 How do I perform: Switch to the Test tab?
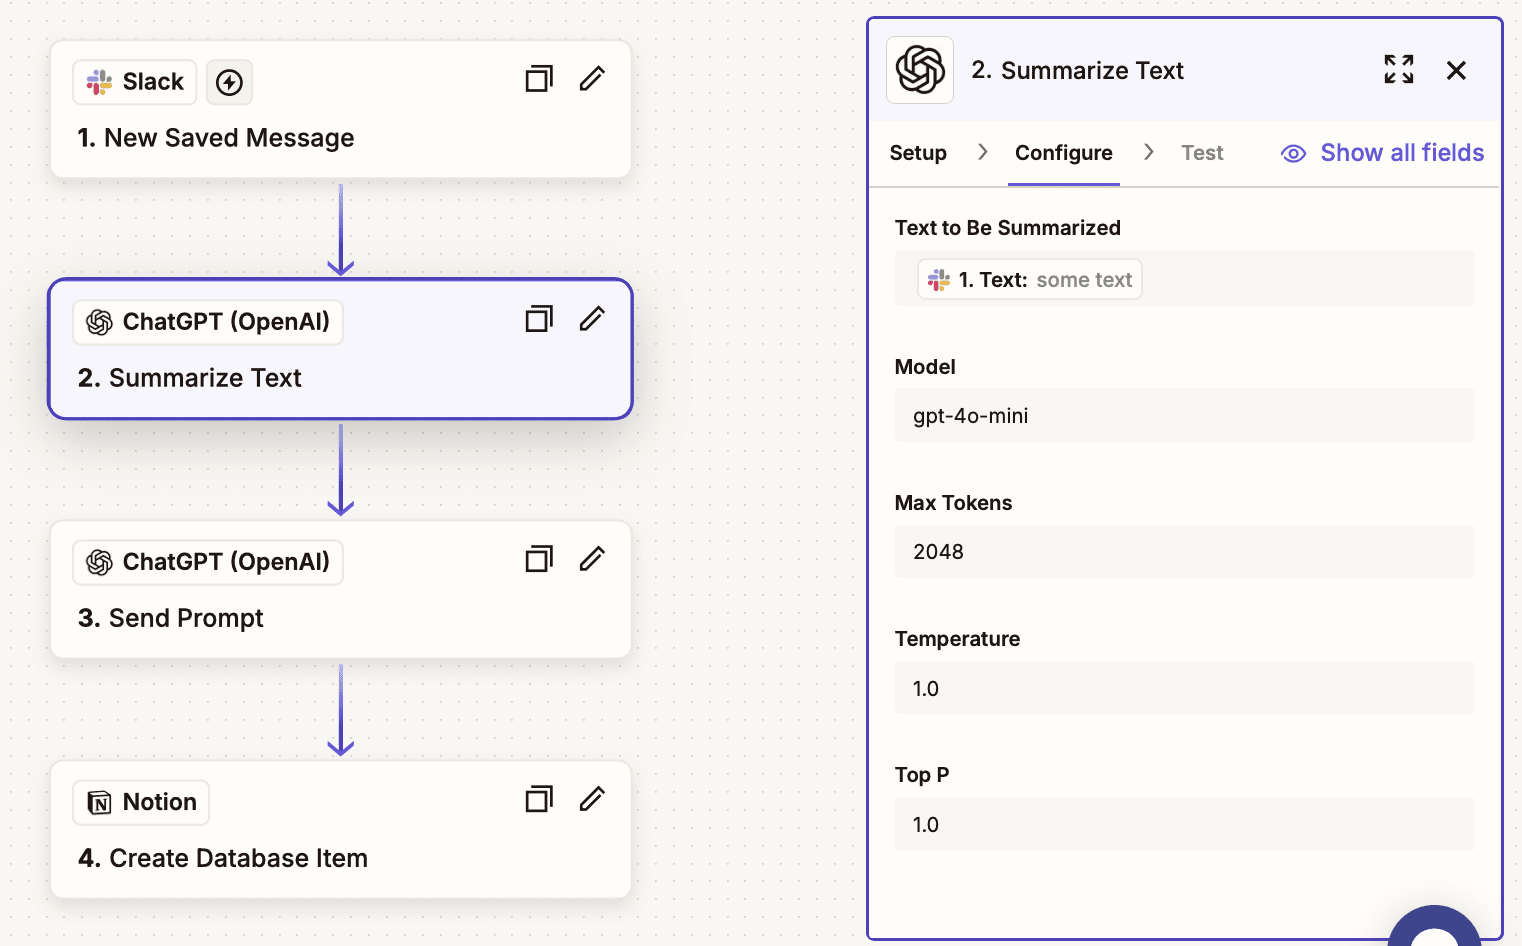click(x=1202, y=153)
